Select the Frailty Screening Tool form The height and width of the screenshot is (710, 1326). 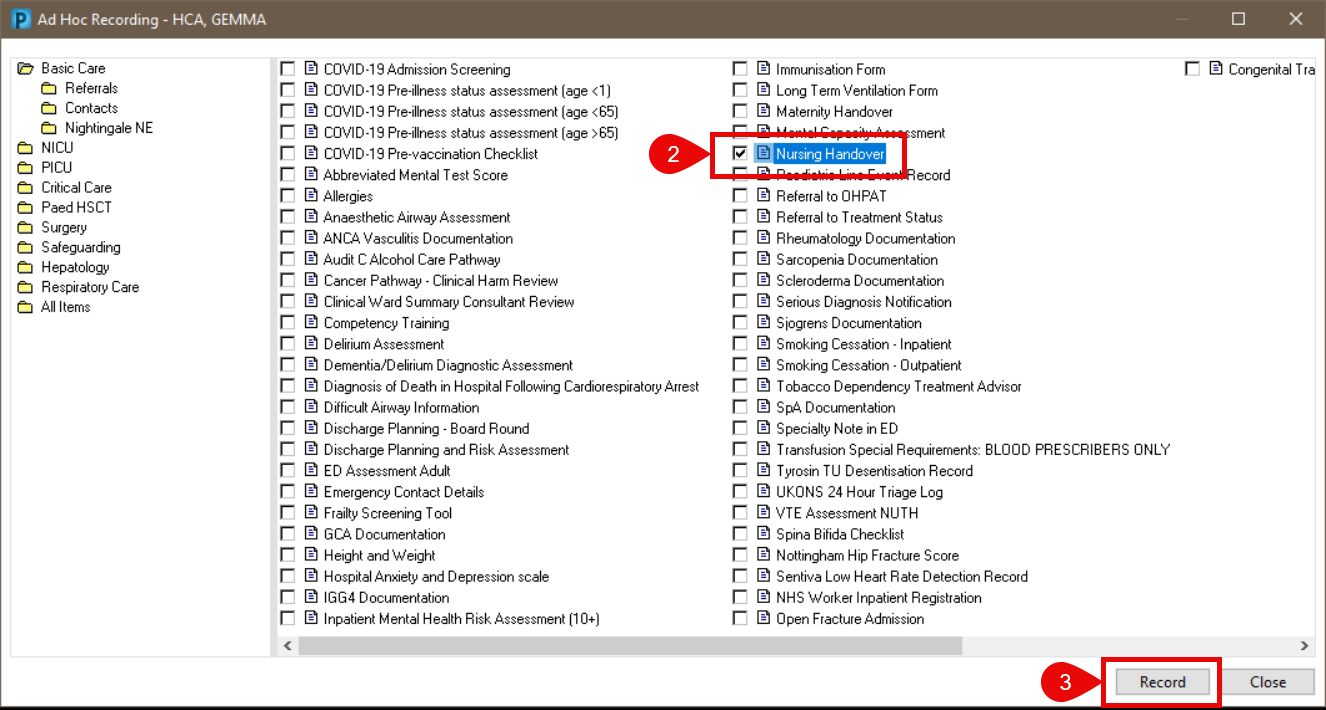click(387, 514)
